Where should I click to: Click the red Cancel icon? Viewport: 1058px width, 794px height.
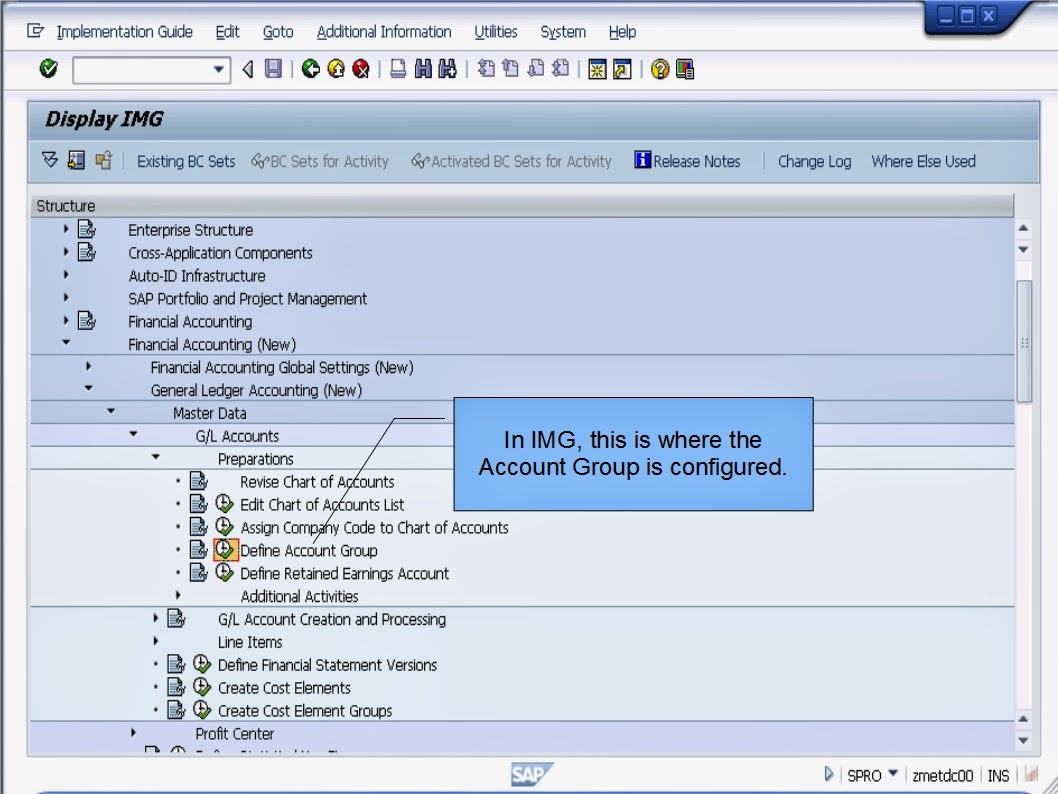[x=361, y=68]
